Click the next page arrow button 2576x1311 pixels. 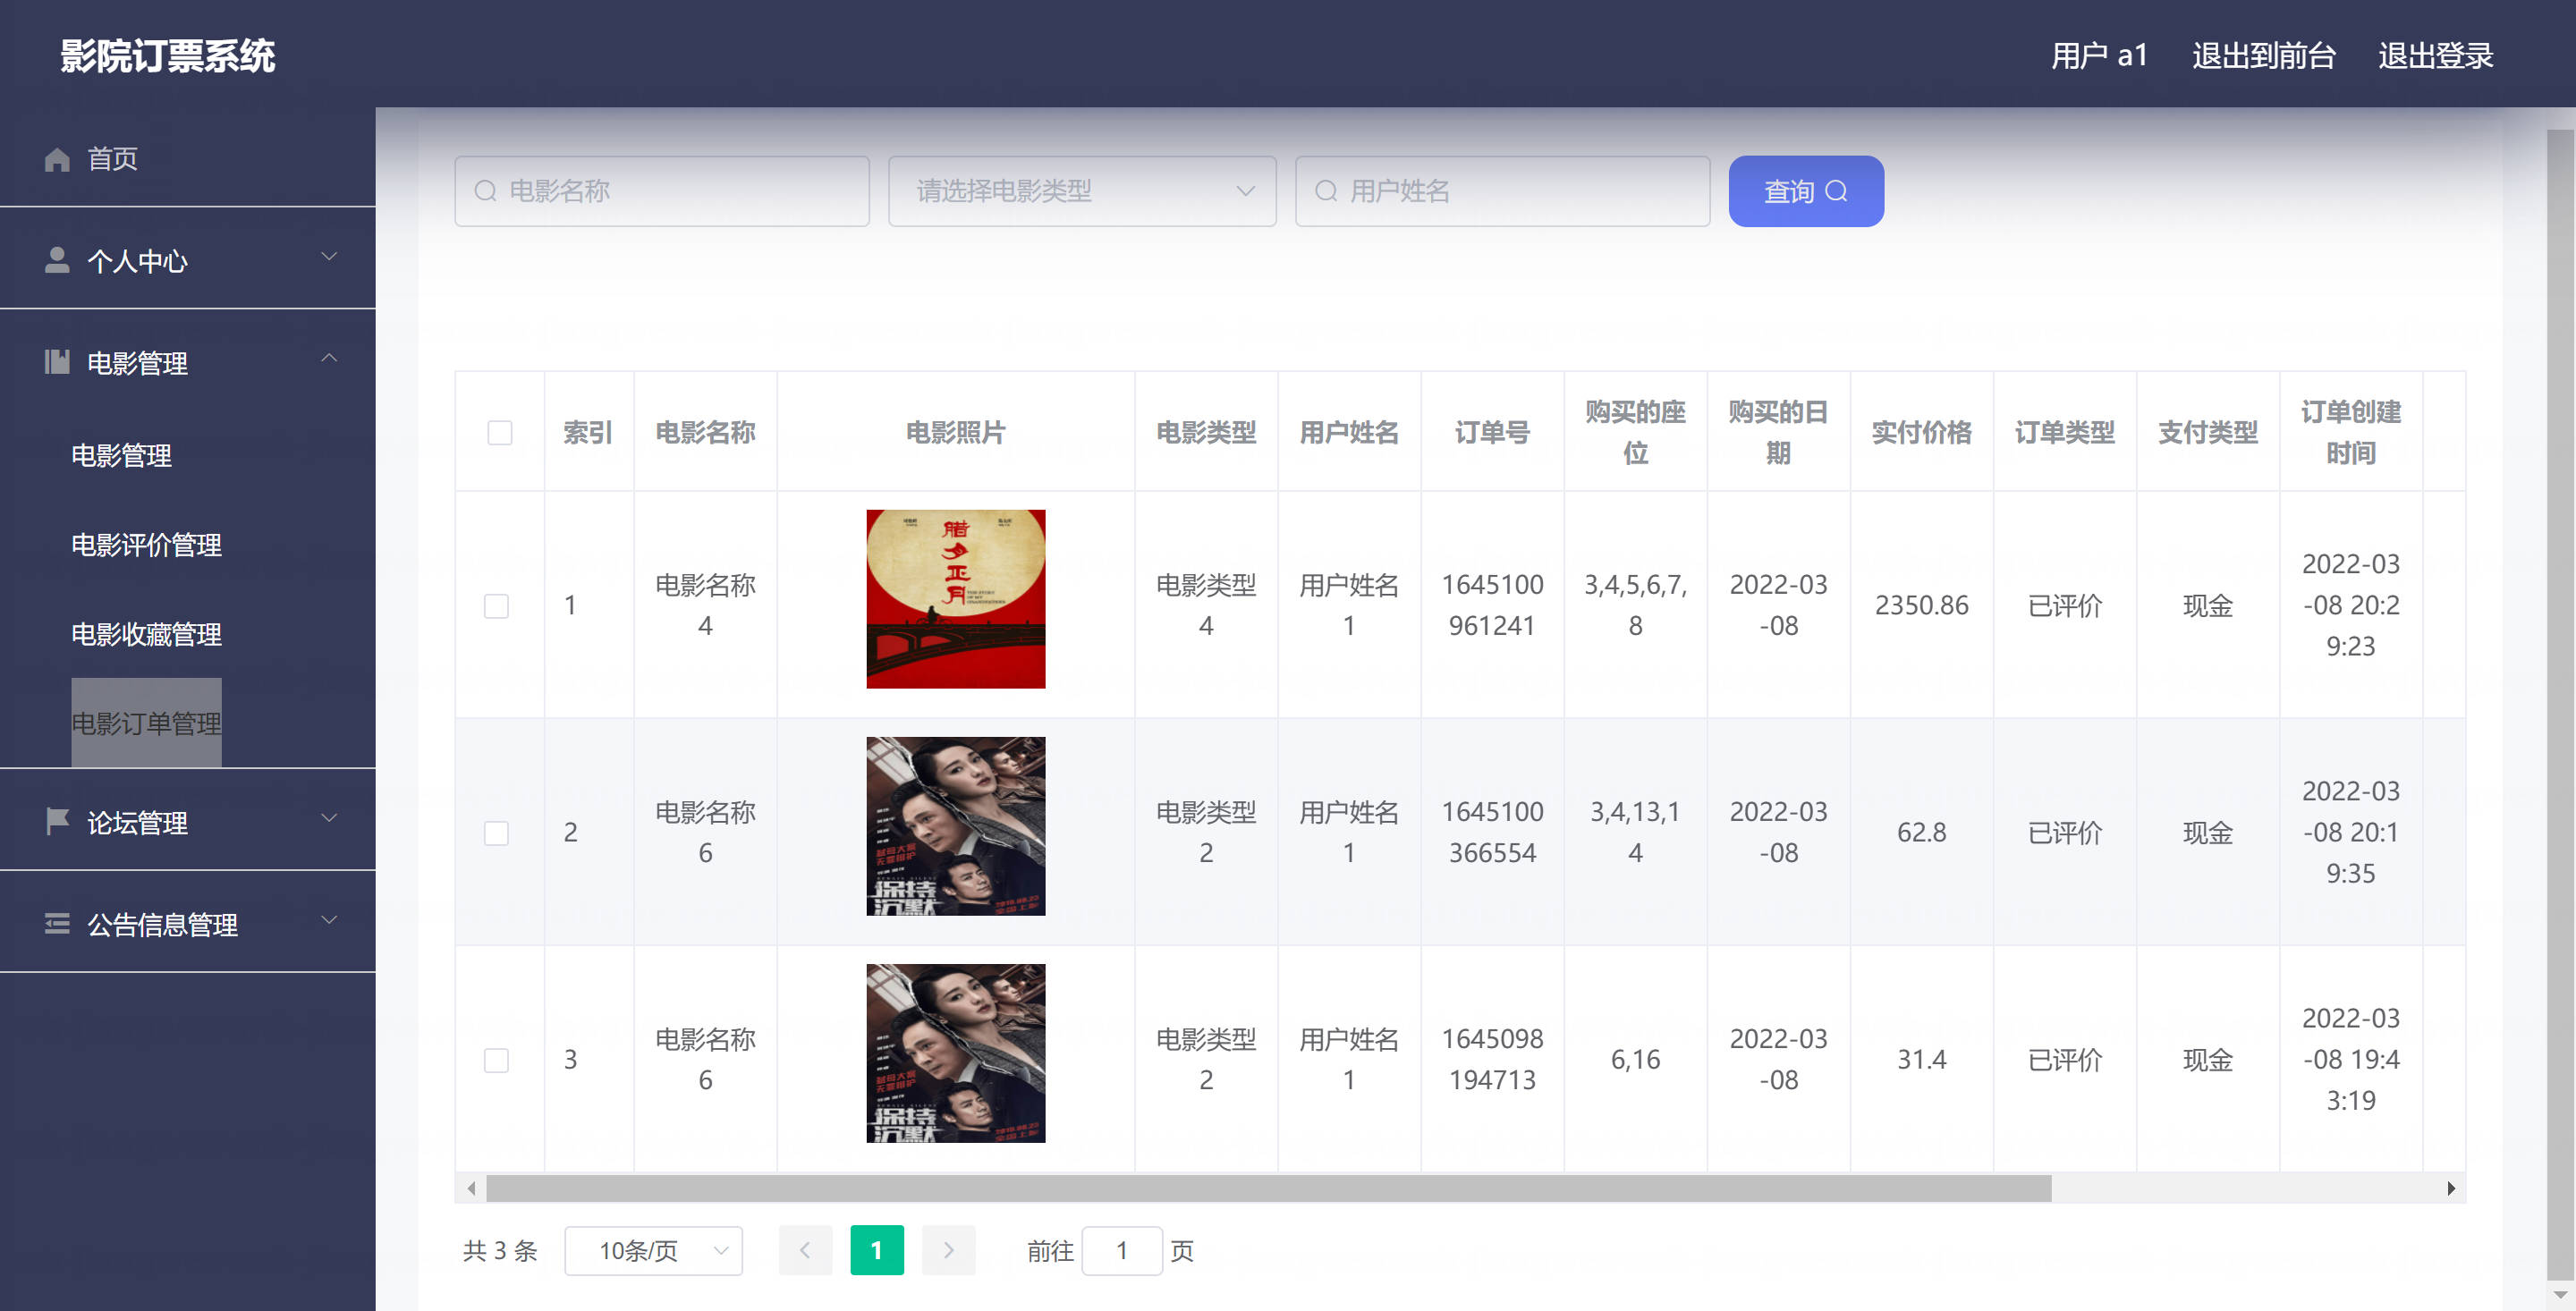[x=948, y=1251]
